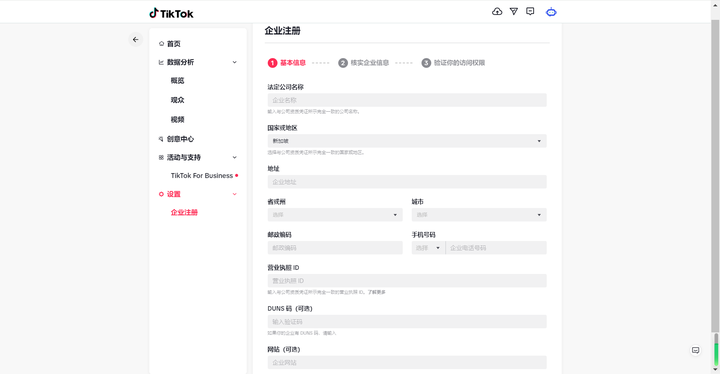Click the 设置 label in sidebar
This screenshot has width=720, height=374.
point(174,194)
